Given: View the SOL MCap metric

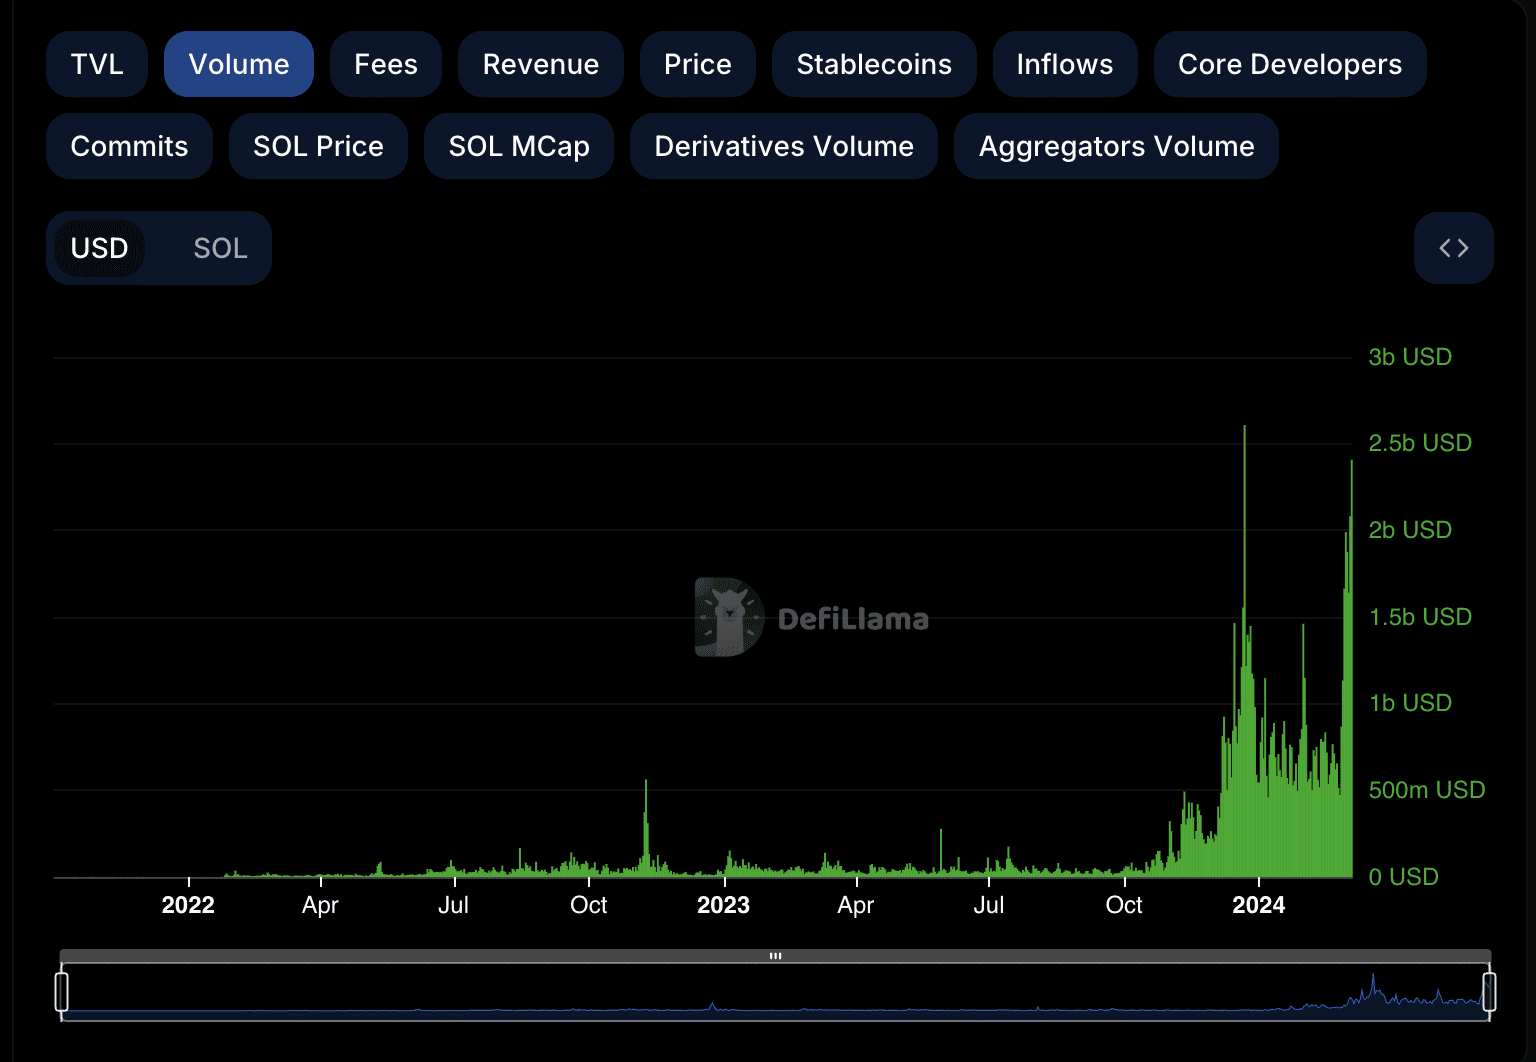Looking at the screenshot, I should pos(518,146).
